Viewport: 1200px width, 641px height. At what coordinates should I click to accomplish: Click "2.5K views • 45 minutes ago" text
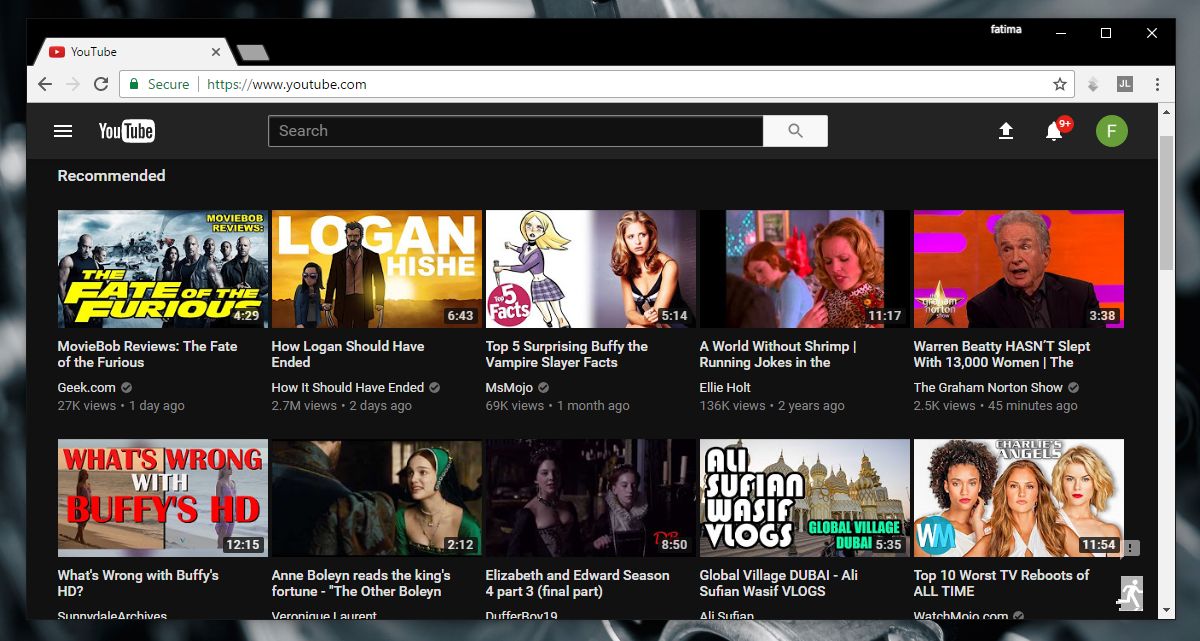[996, 406]
